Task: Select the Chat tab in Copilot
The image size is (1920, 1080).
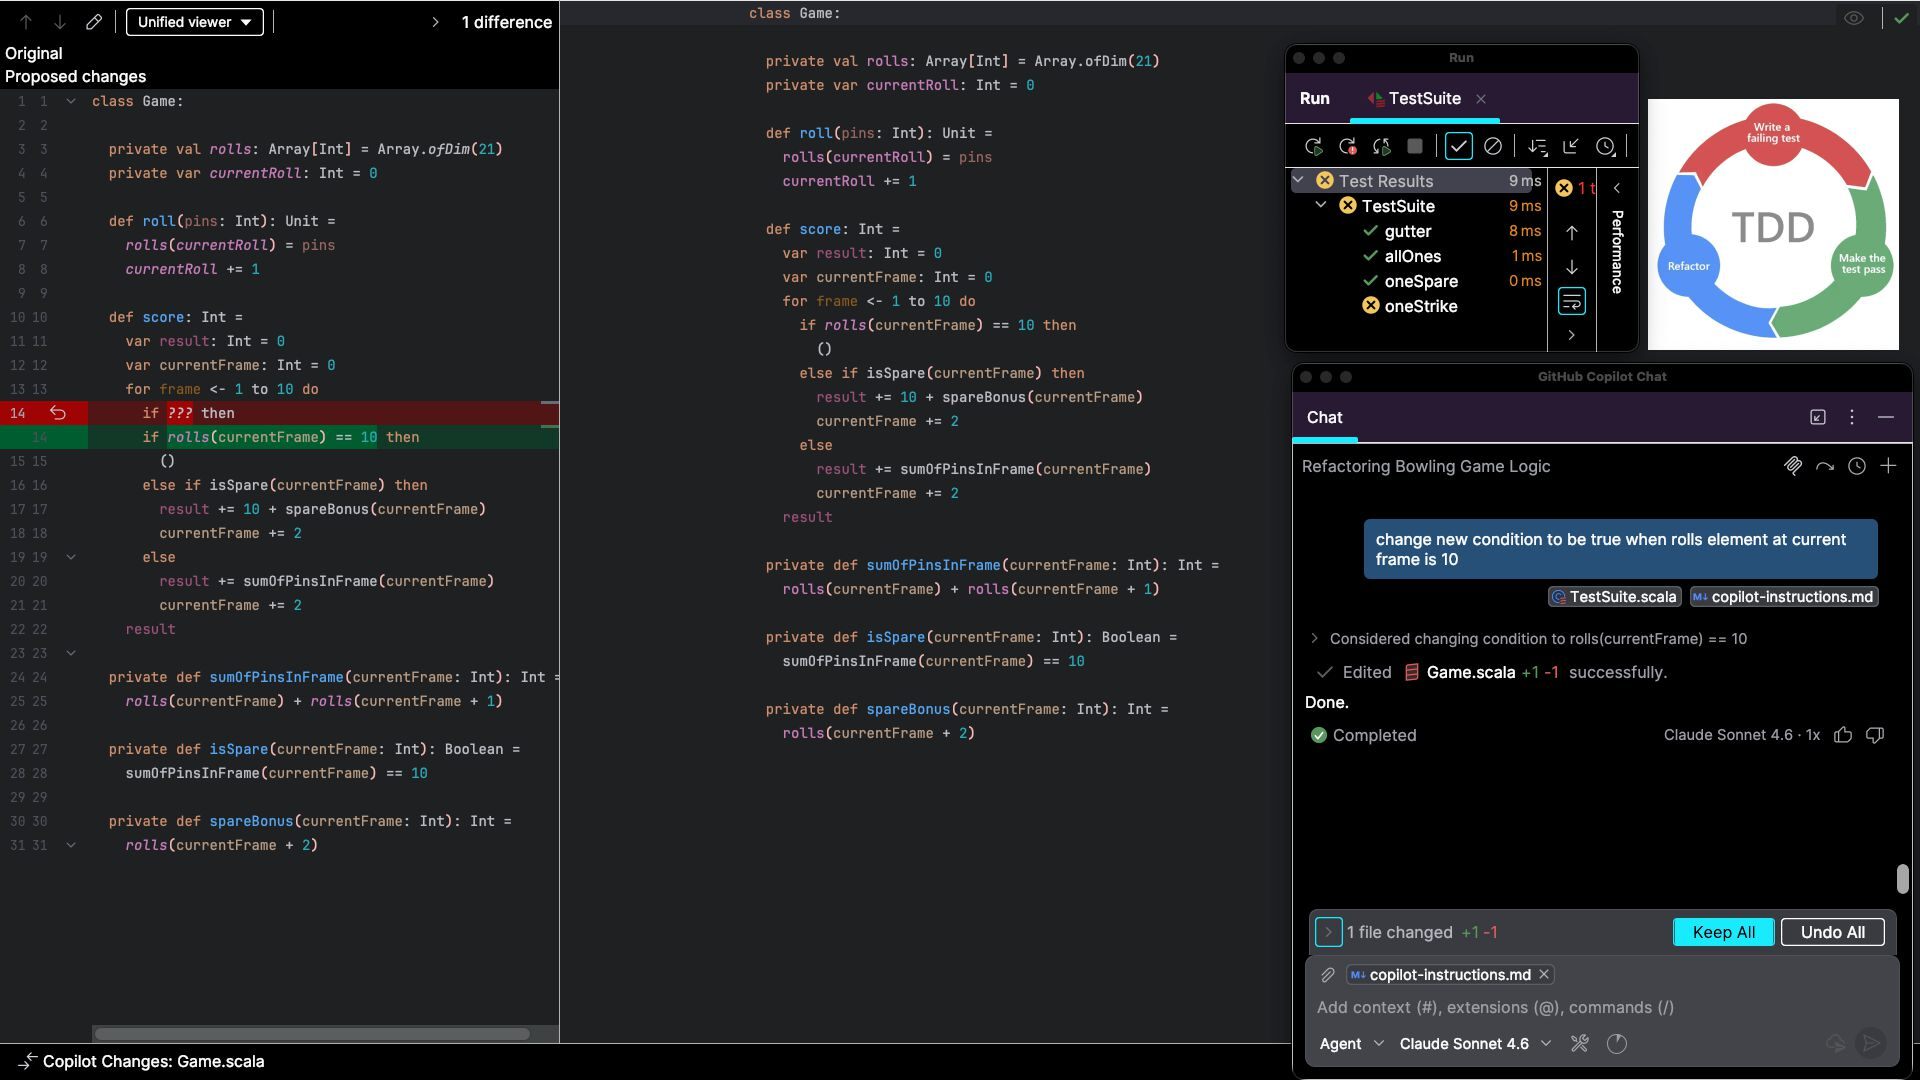Action: point(1324,418)
